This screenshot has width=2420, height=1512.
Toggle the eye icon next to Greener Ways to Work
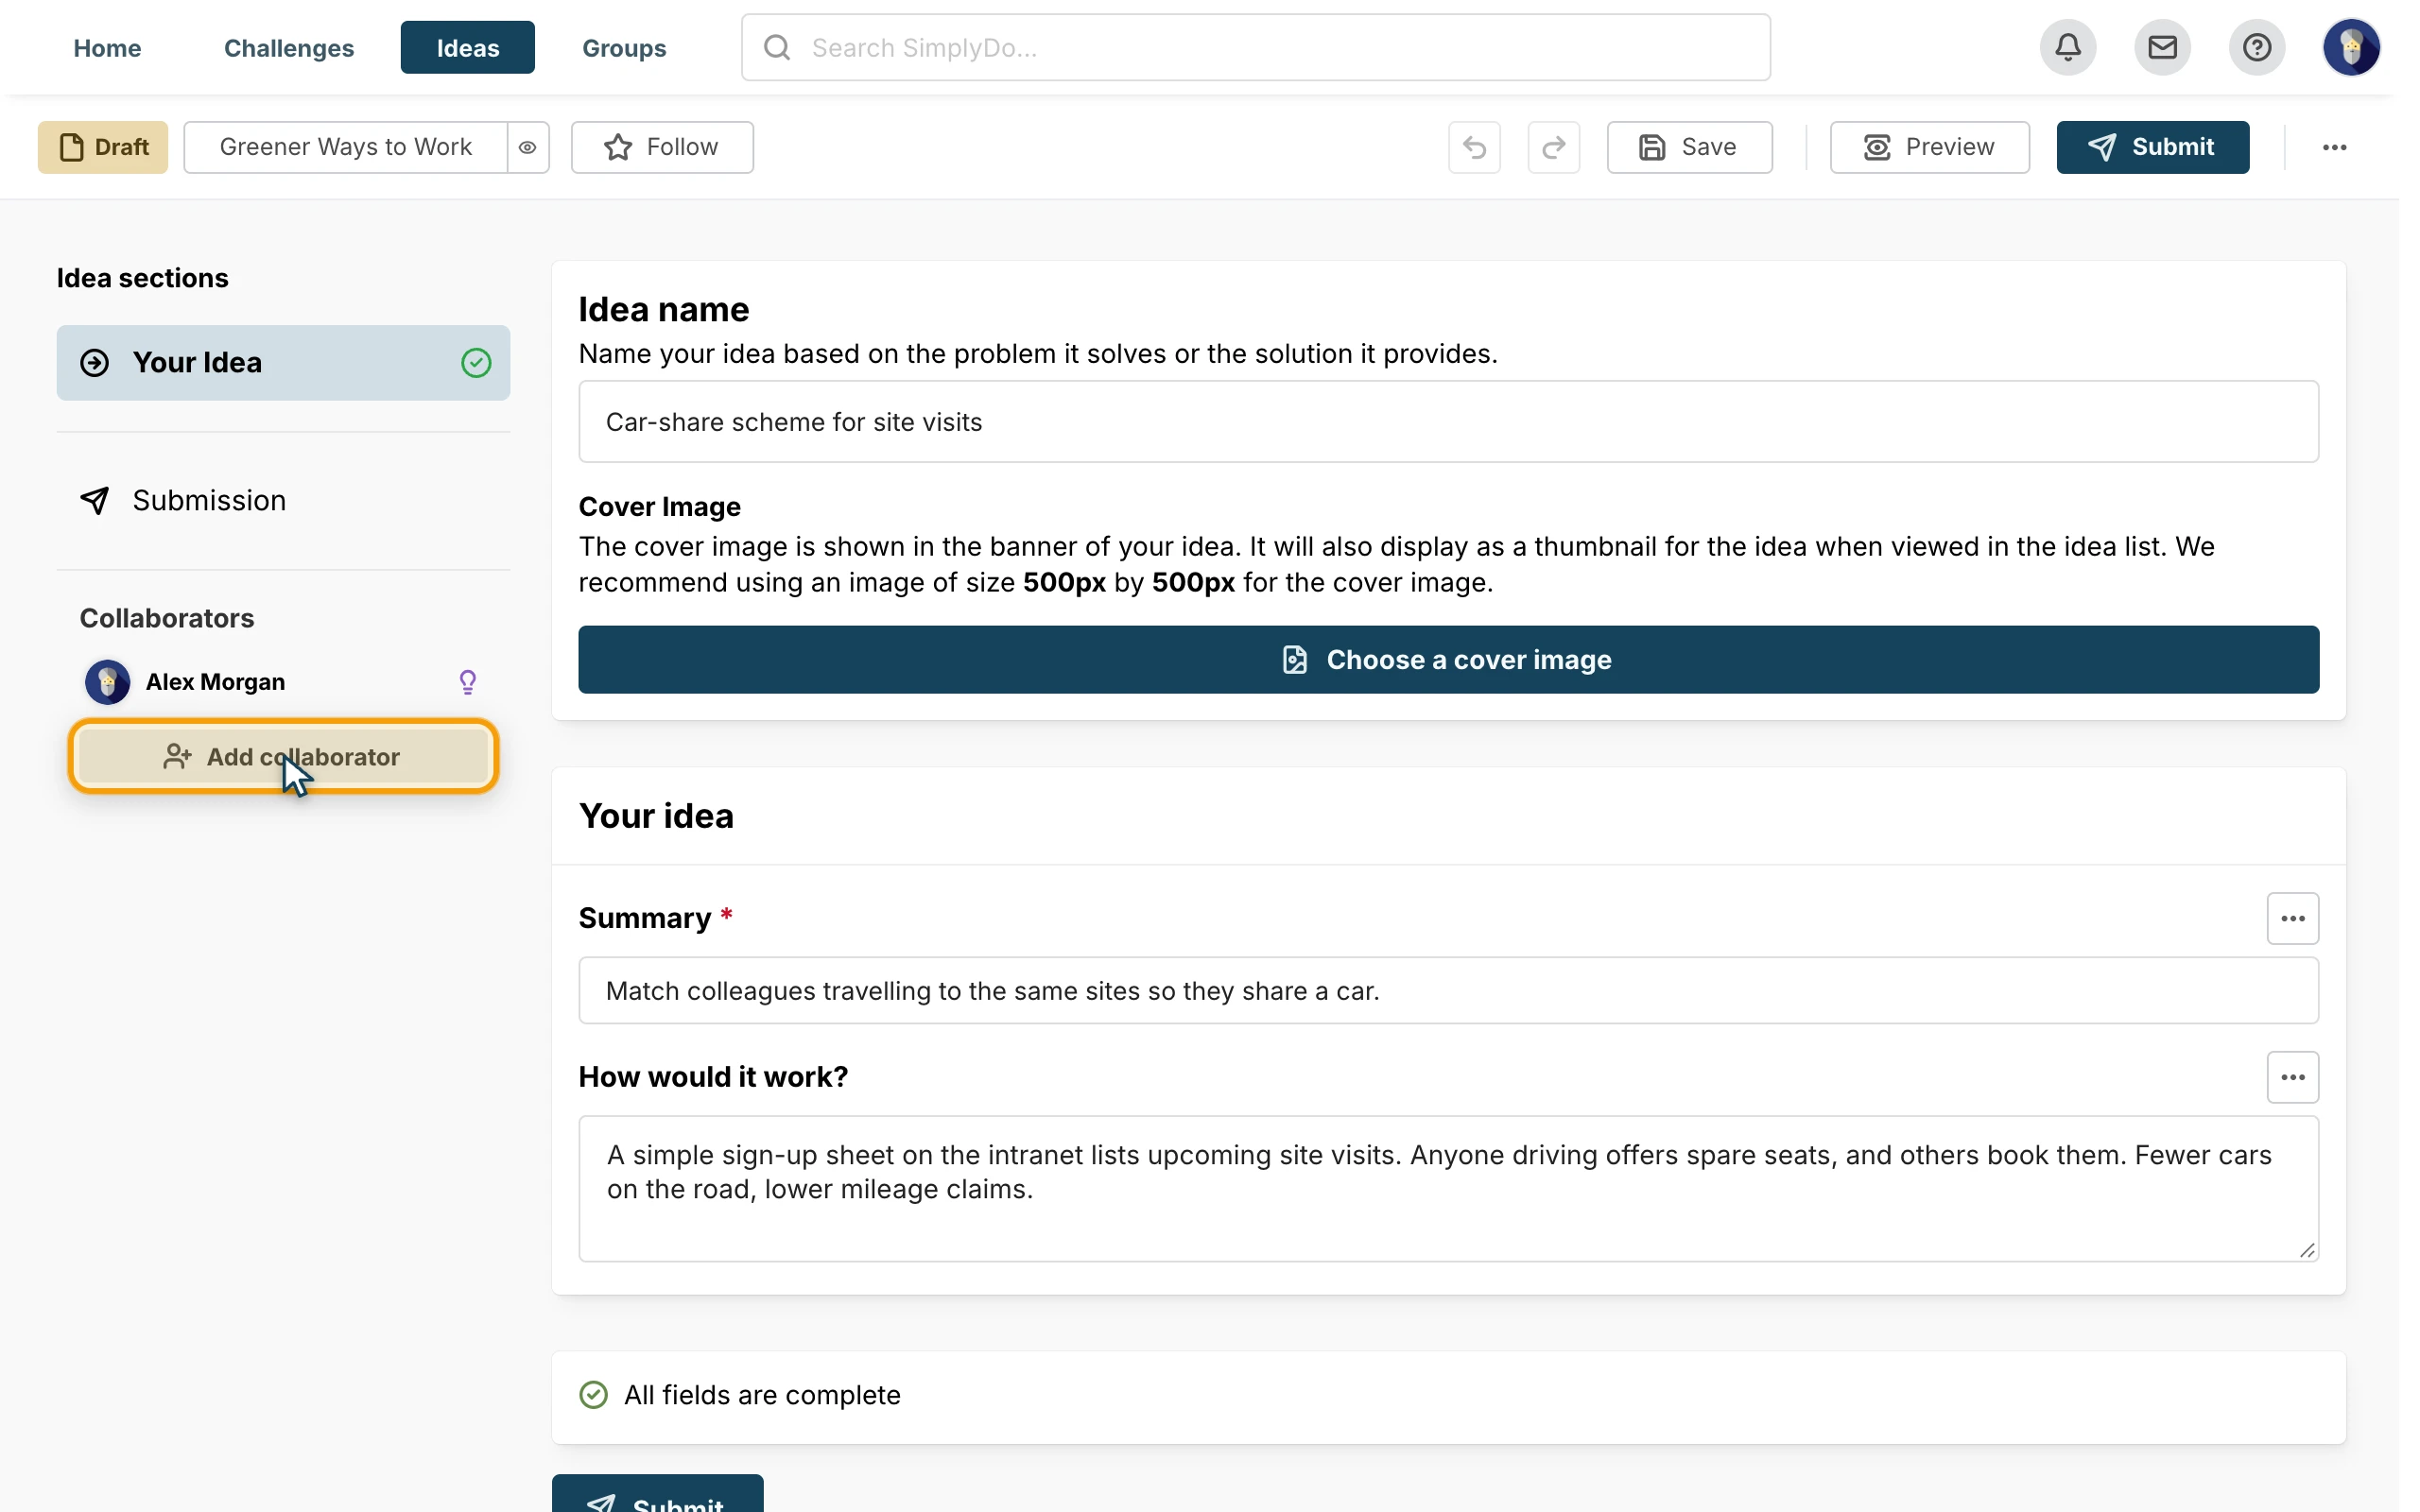[528, 147]
